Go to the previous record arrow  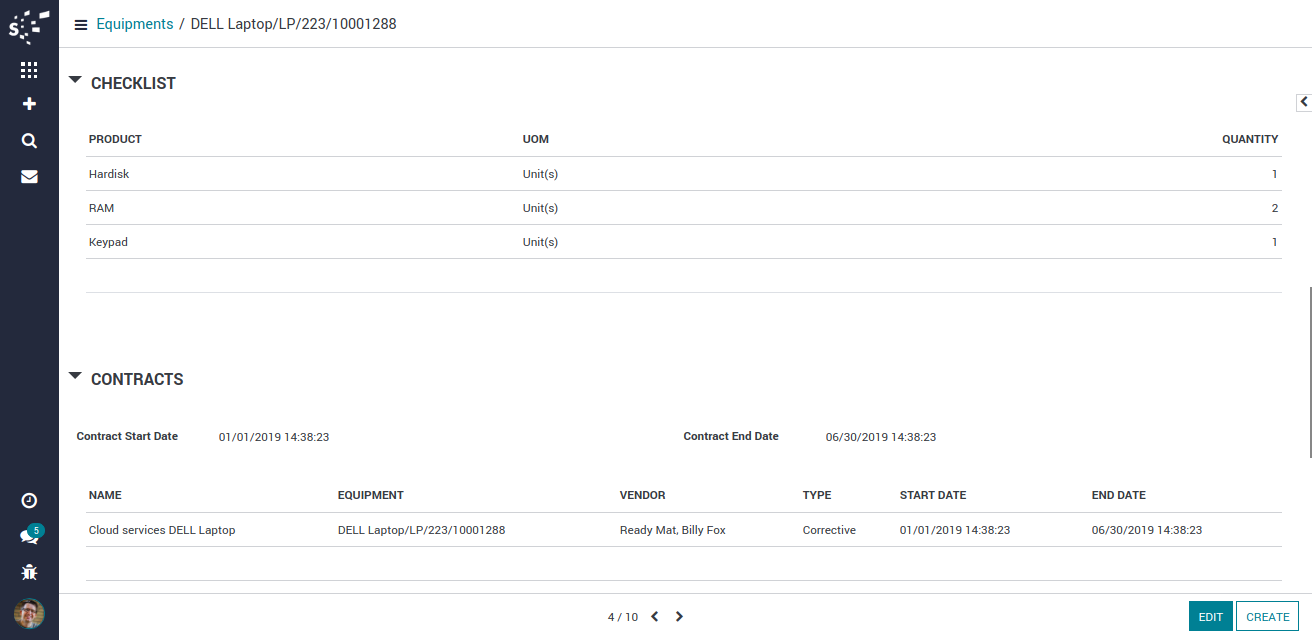(655, 617)
